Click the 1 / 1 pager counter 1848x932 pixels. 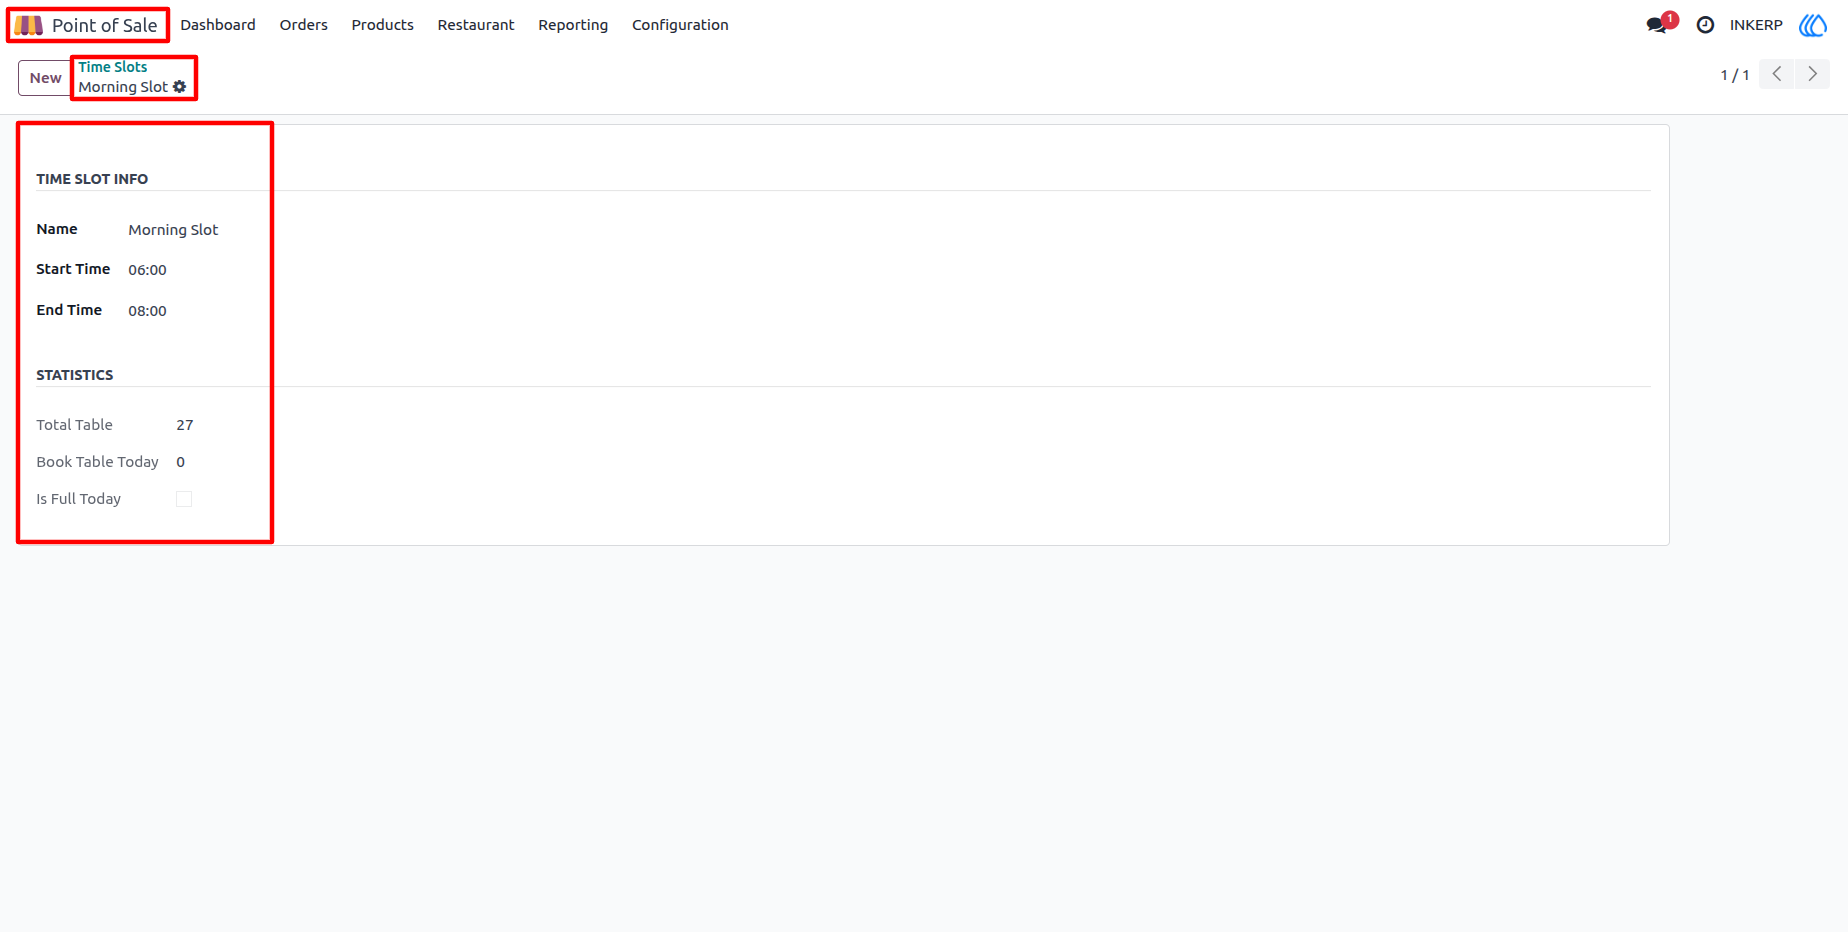pyautogui.click(x=1734, y=75)
